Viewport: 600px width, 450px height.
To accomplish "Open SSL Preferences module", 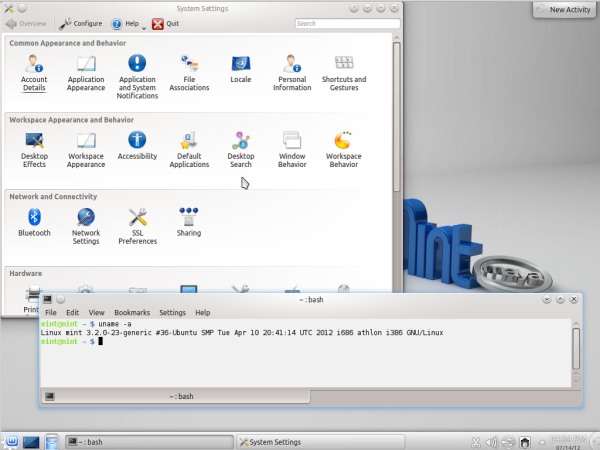I will coord(137,225).
